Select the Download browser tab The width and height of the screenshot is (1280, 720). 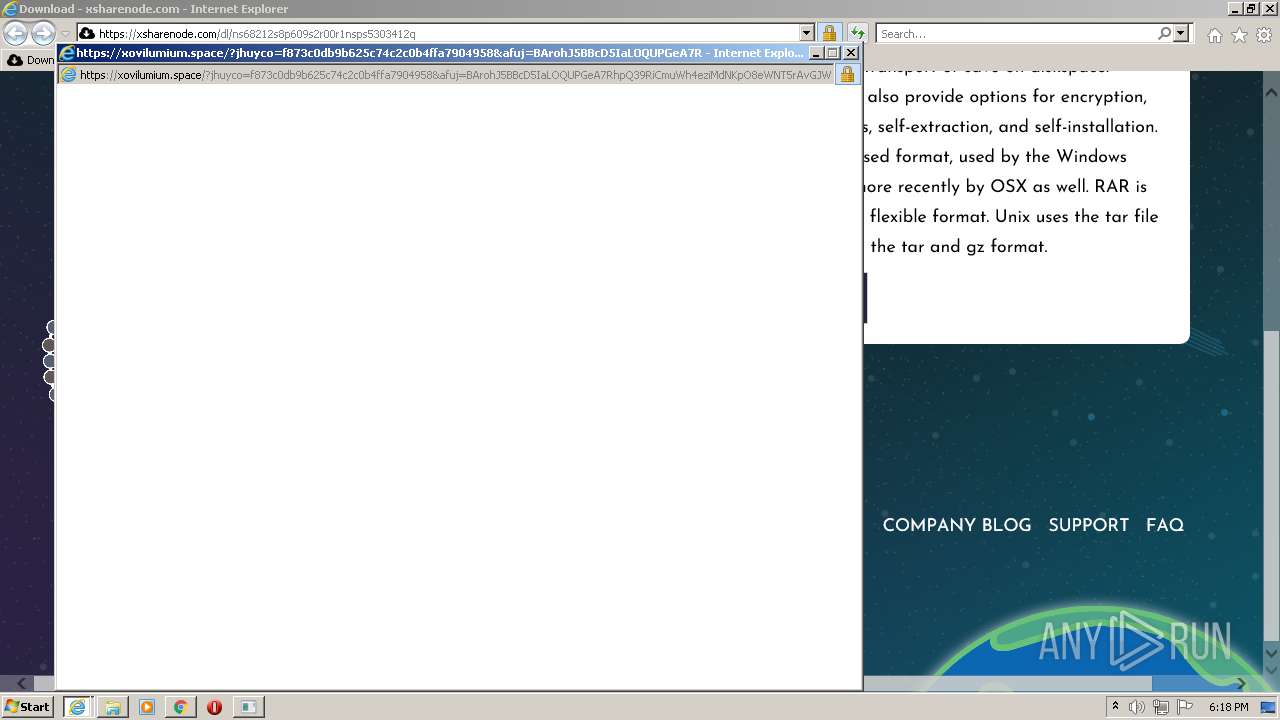(30, 60)
